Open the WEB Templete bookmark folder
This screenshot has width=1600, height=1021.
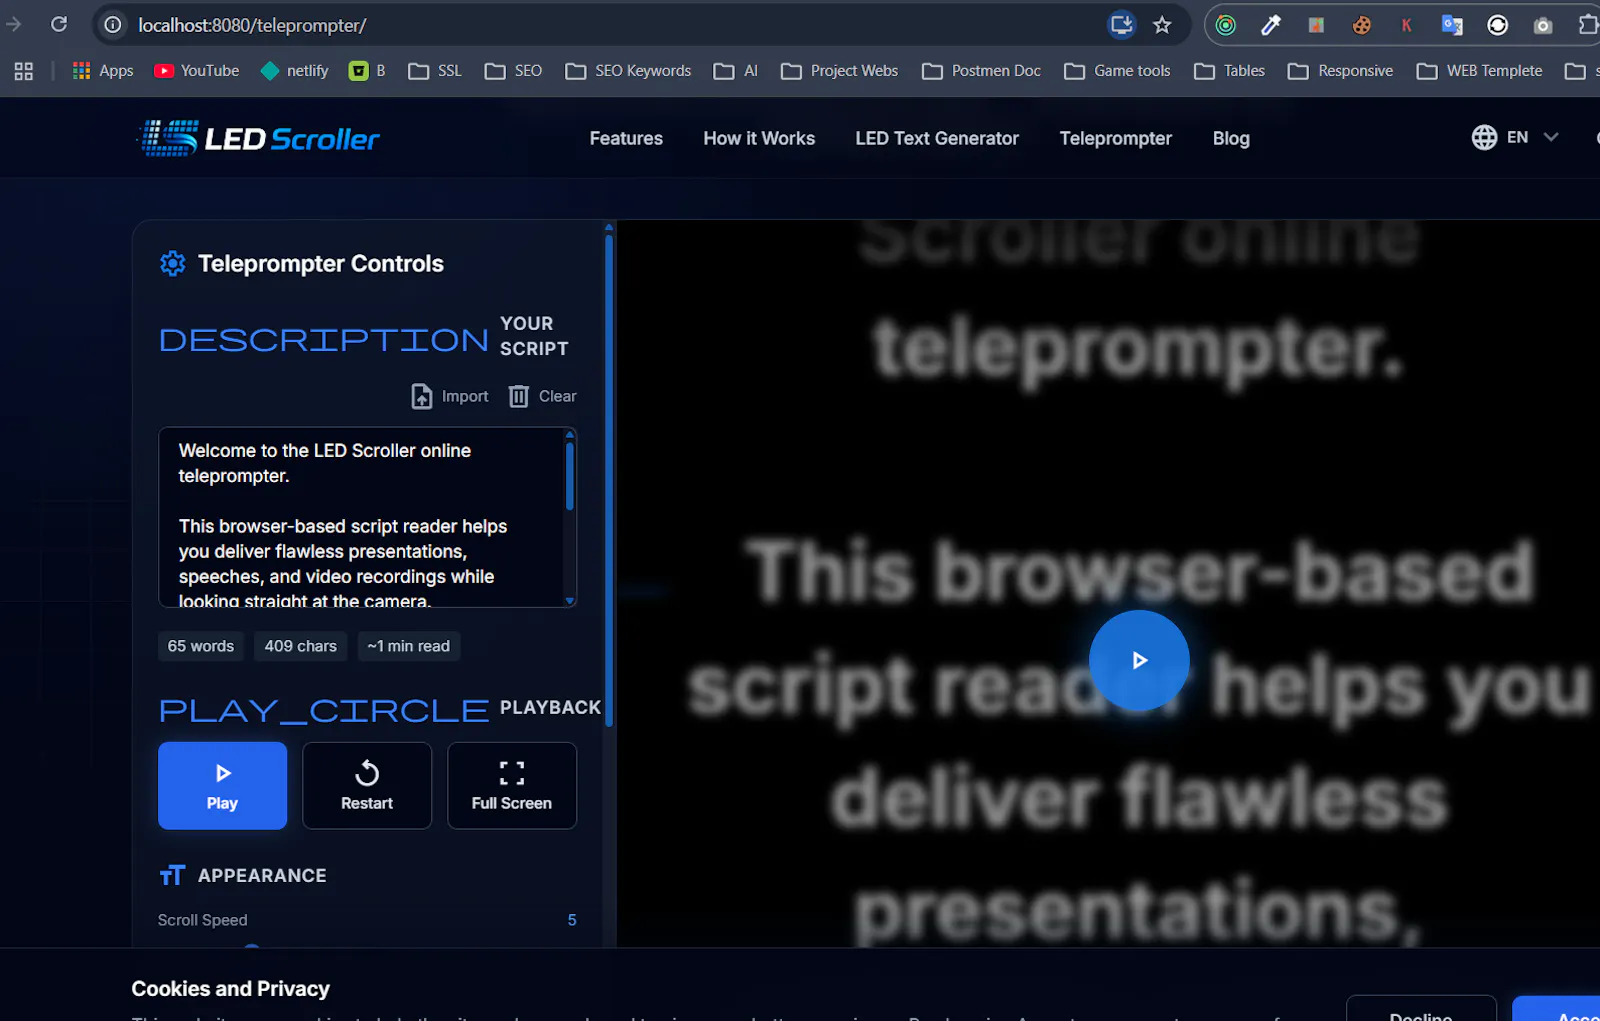(1480, 71)
